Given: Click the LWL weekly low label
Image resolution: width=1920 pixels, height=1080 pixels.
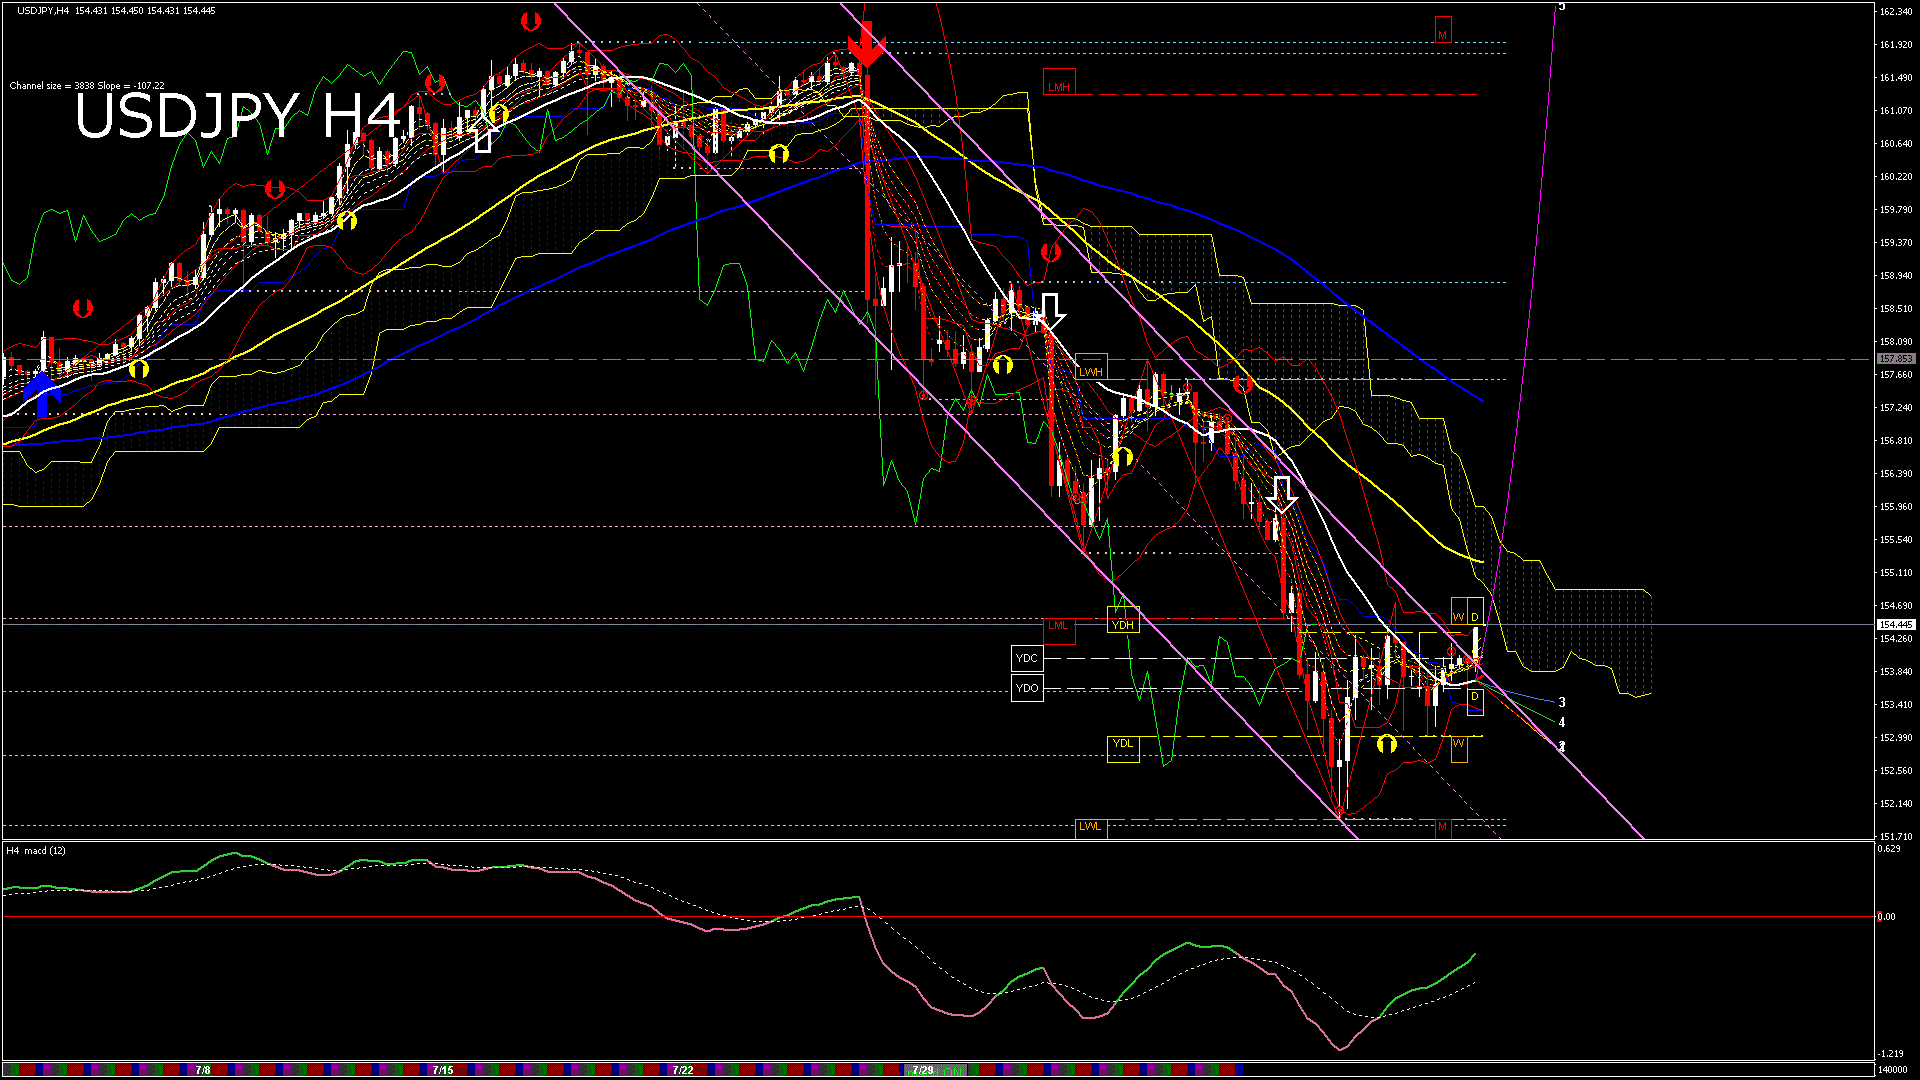Looking at the screenshot, I should click(x=1090, y=827).
